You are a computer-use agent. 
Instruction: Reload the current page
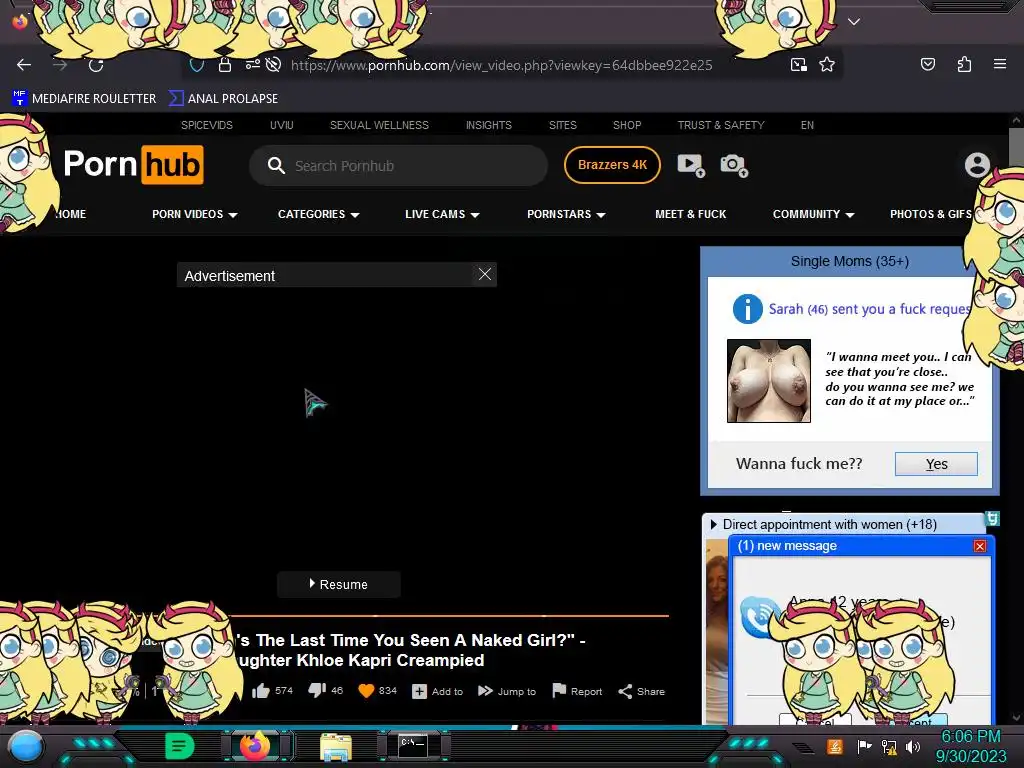click(x=96, y=65)
